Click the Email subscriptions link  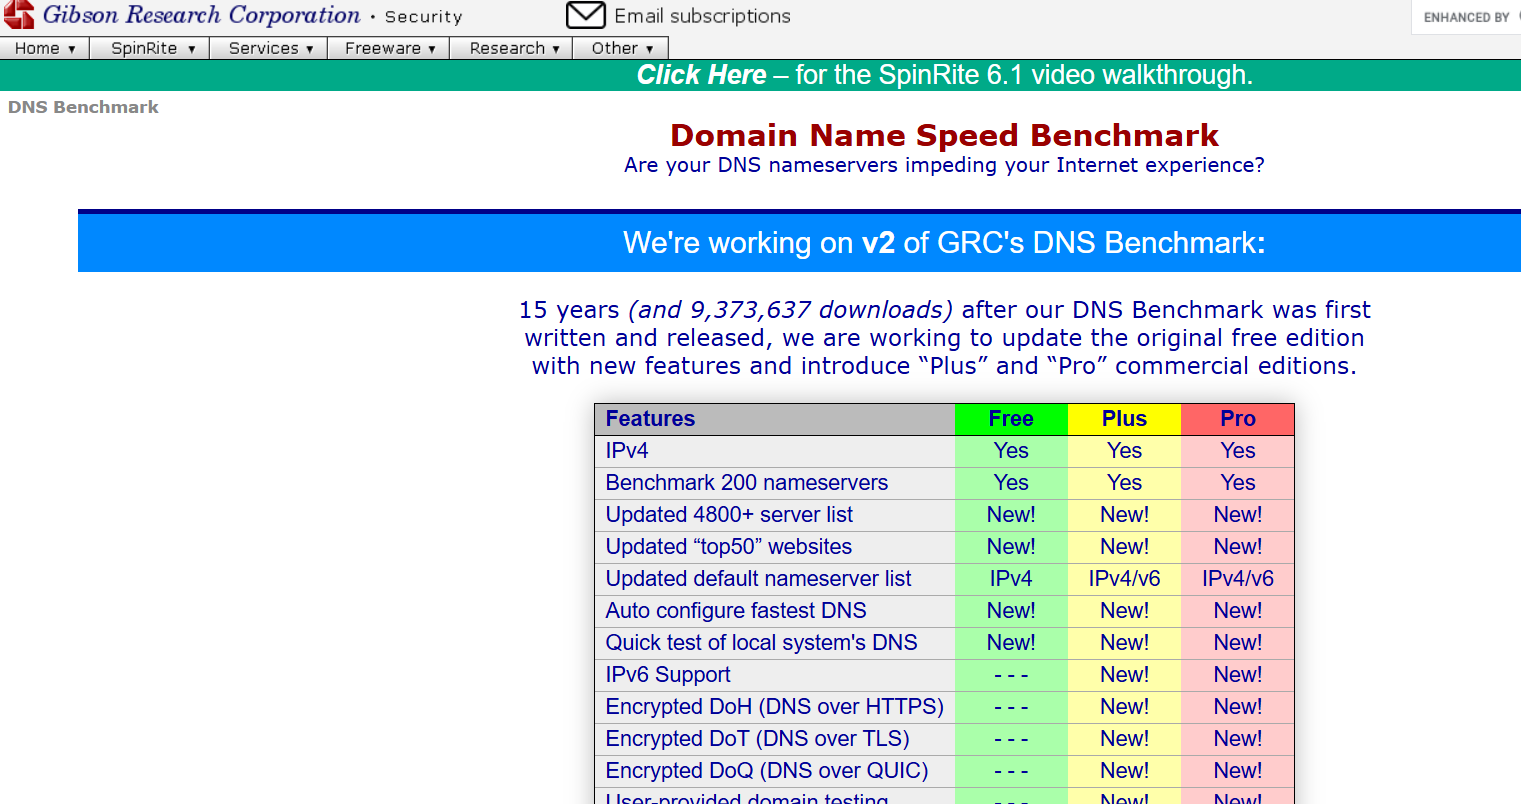pyautogui.click(x=702, y=16)
